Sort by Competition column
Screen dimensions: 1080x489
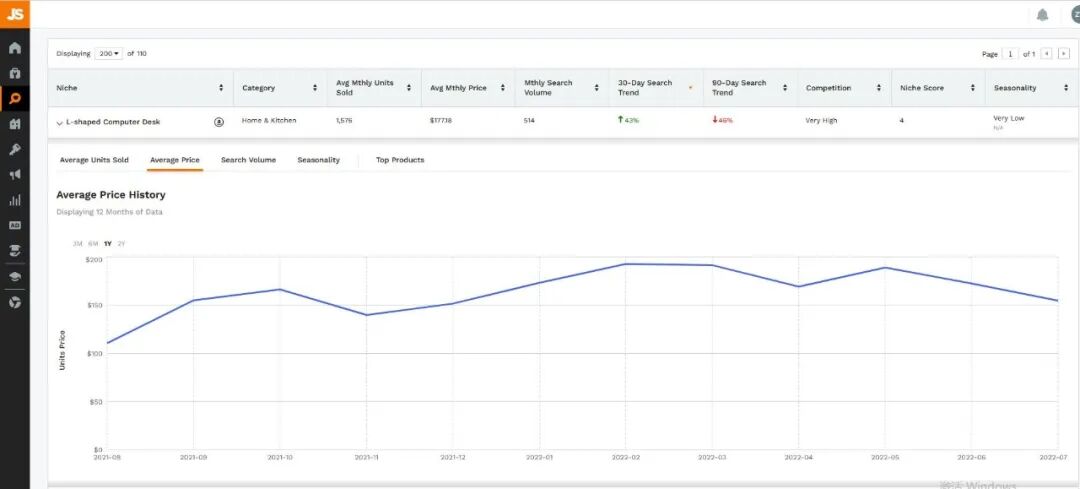click(x=878, y=87)
